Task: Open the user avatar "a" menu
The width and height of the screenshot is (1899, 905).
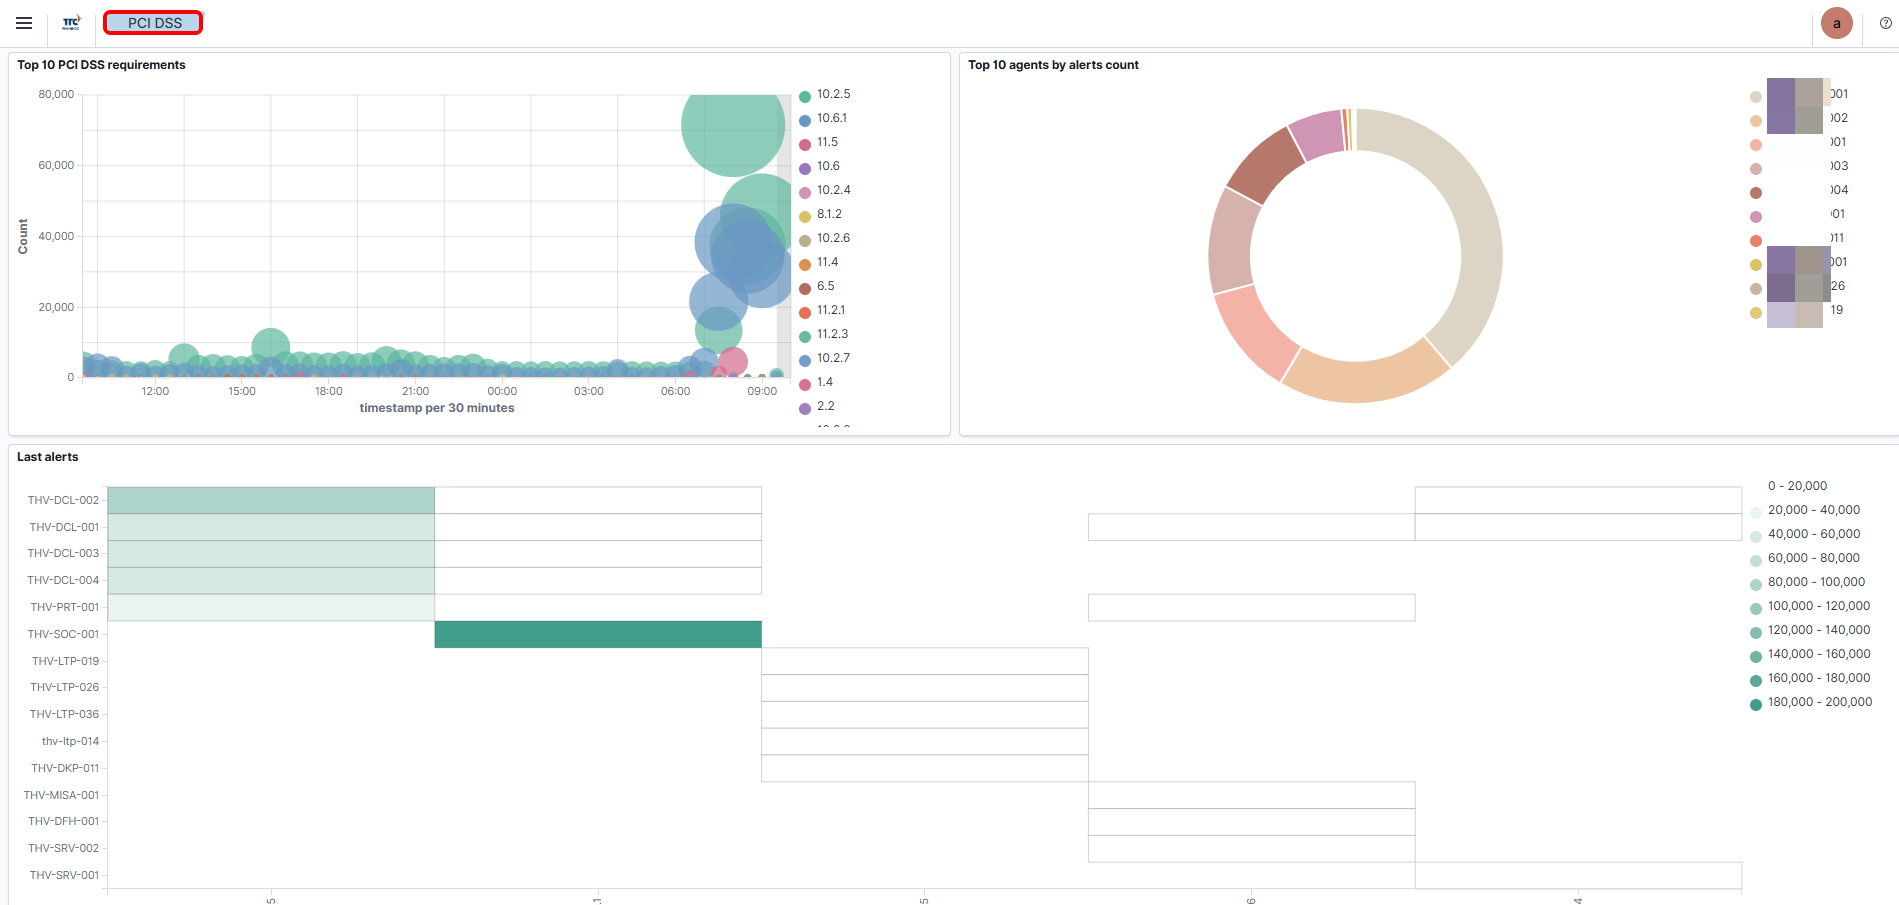Action: tap(1836, 23)
